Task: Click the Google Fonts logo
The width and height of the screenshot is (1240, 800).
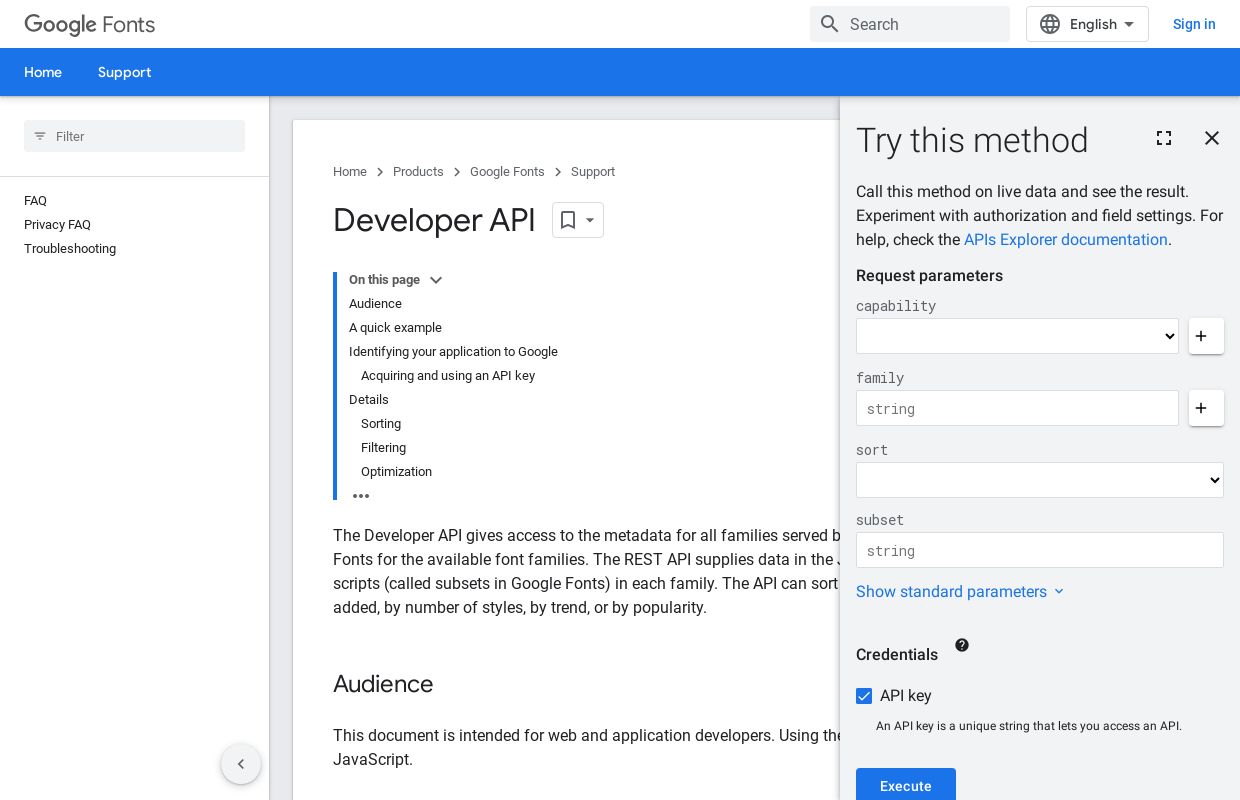Action: coord(89,24)
